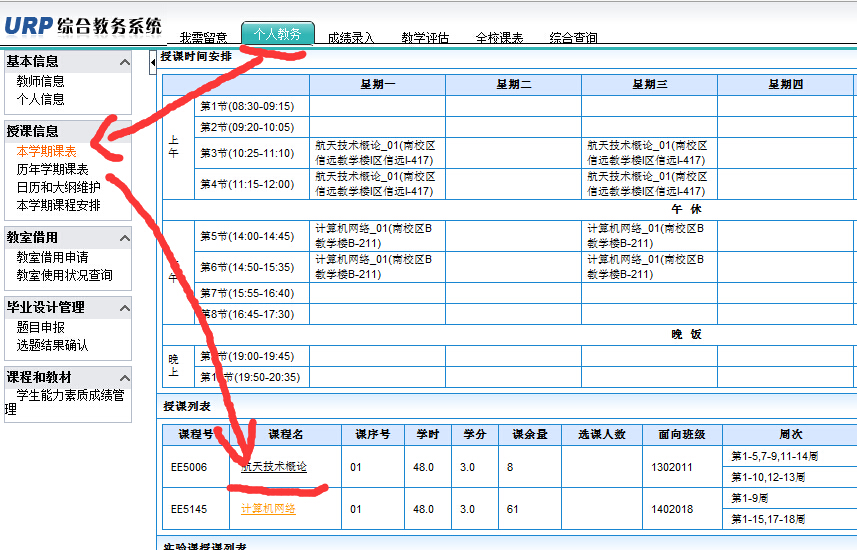Viewport: 857px width, 550px height.
Task: Open the 计算机网络 course link
Action: [x=268, y=509]
